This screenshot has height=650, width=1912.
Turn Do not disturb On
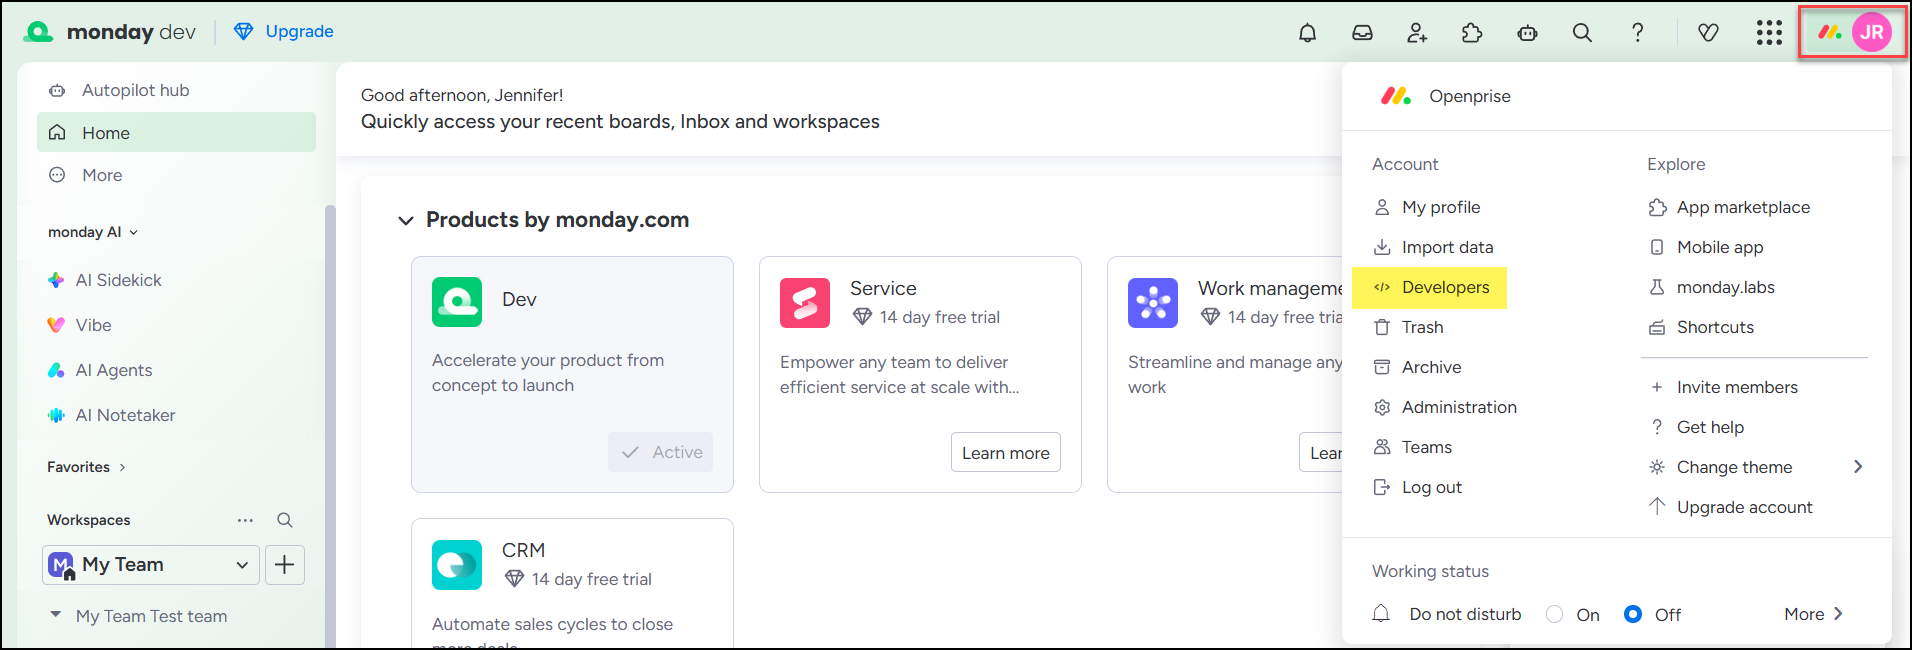coord(1555,614)
